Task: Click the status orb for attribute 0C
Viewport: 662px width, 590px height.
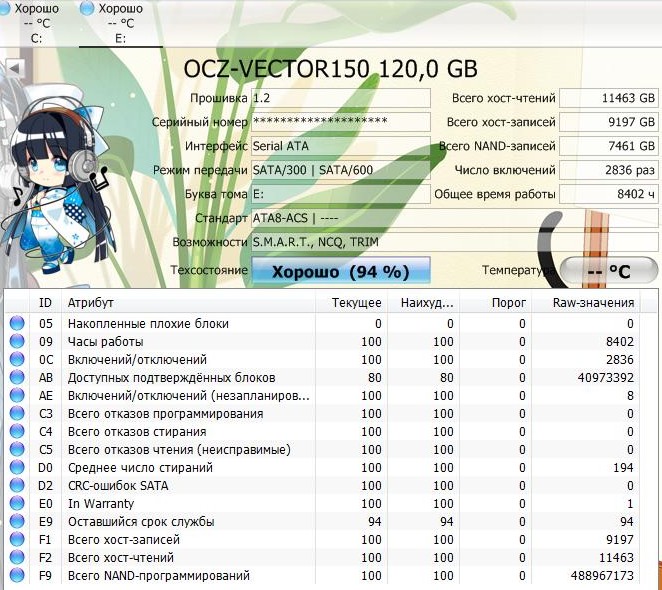Action: click(x=17, y=359)
